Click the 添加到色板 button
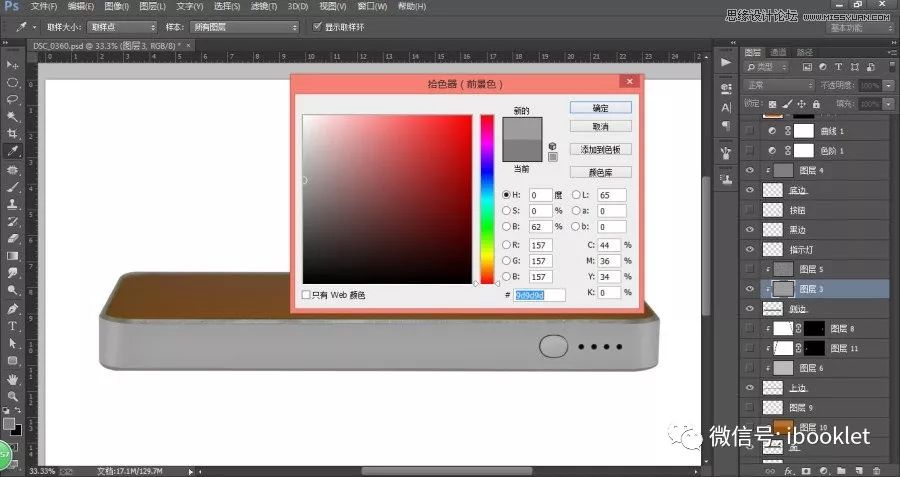 coord(600,149)
